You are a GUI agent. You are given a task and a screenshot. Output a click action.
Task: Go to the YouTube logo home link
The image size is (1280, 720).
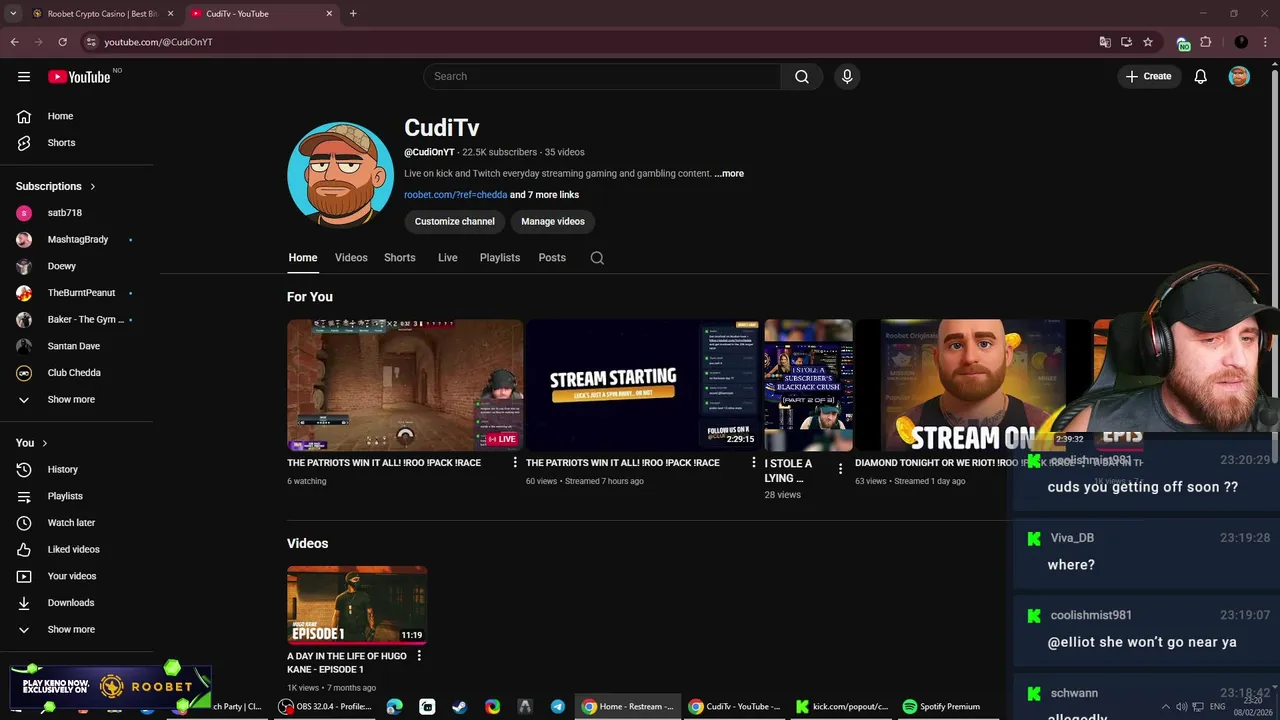click(x=79, y=77)
